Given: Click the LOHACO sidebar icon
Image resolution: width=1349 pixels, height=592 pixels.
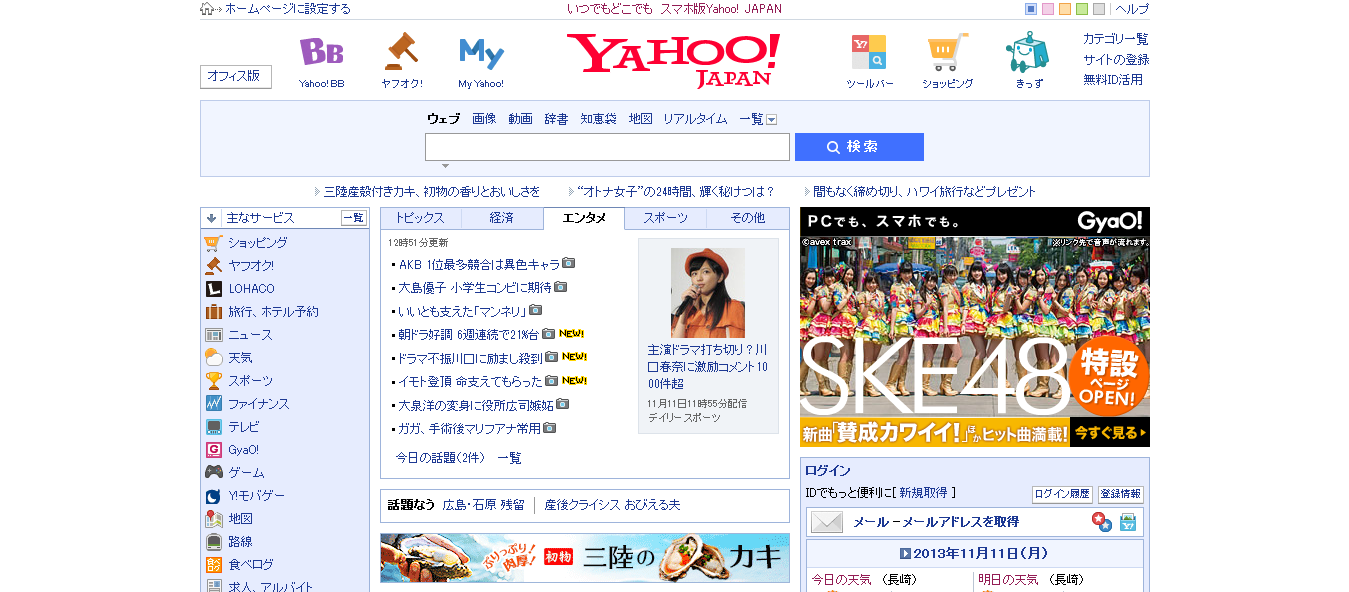Looking at the screenshot, I should tap(213, 289).
